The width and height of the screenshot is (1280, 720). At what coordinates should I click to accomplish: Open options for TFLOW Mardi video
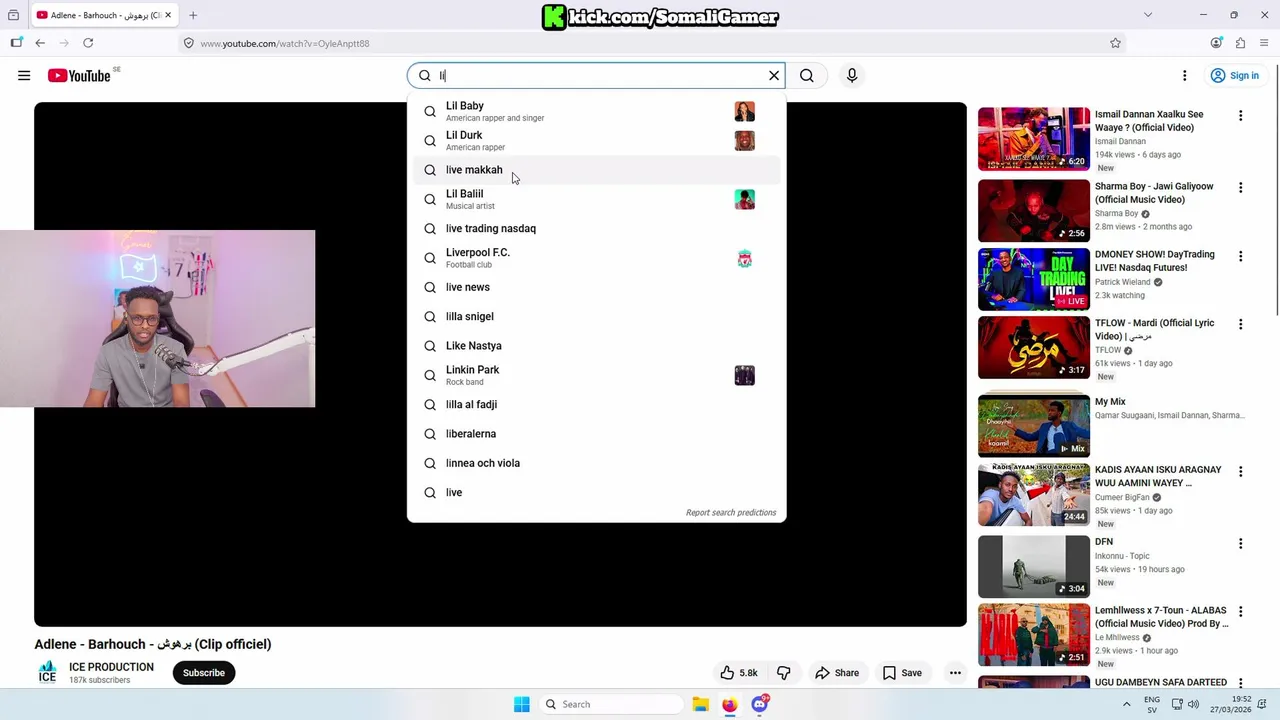tap(1240, 324)
